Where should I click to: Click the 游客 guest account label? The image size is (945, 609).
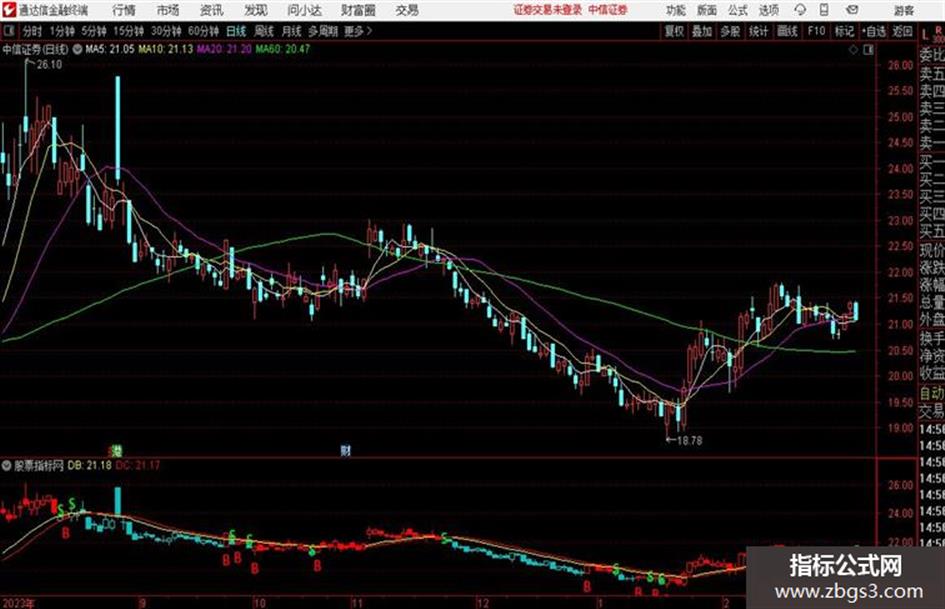coord(903,10)
